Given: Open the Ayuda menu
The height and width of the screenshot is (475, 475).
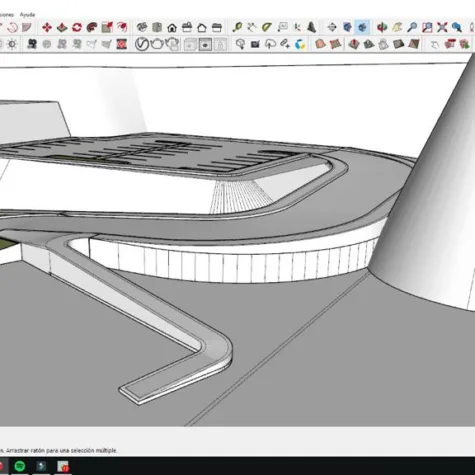Looking at the screenshot, I should tap(27, 15).
